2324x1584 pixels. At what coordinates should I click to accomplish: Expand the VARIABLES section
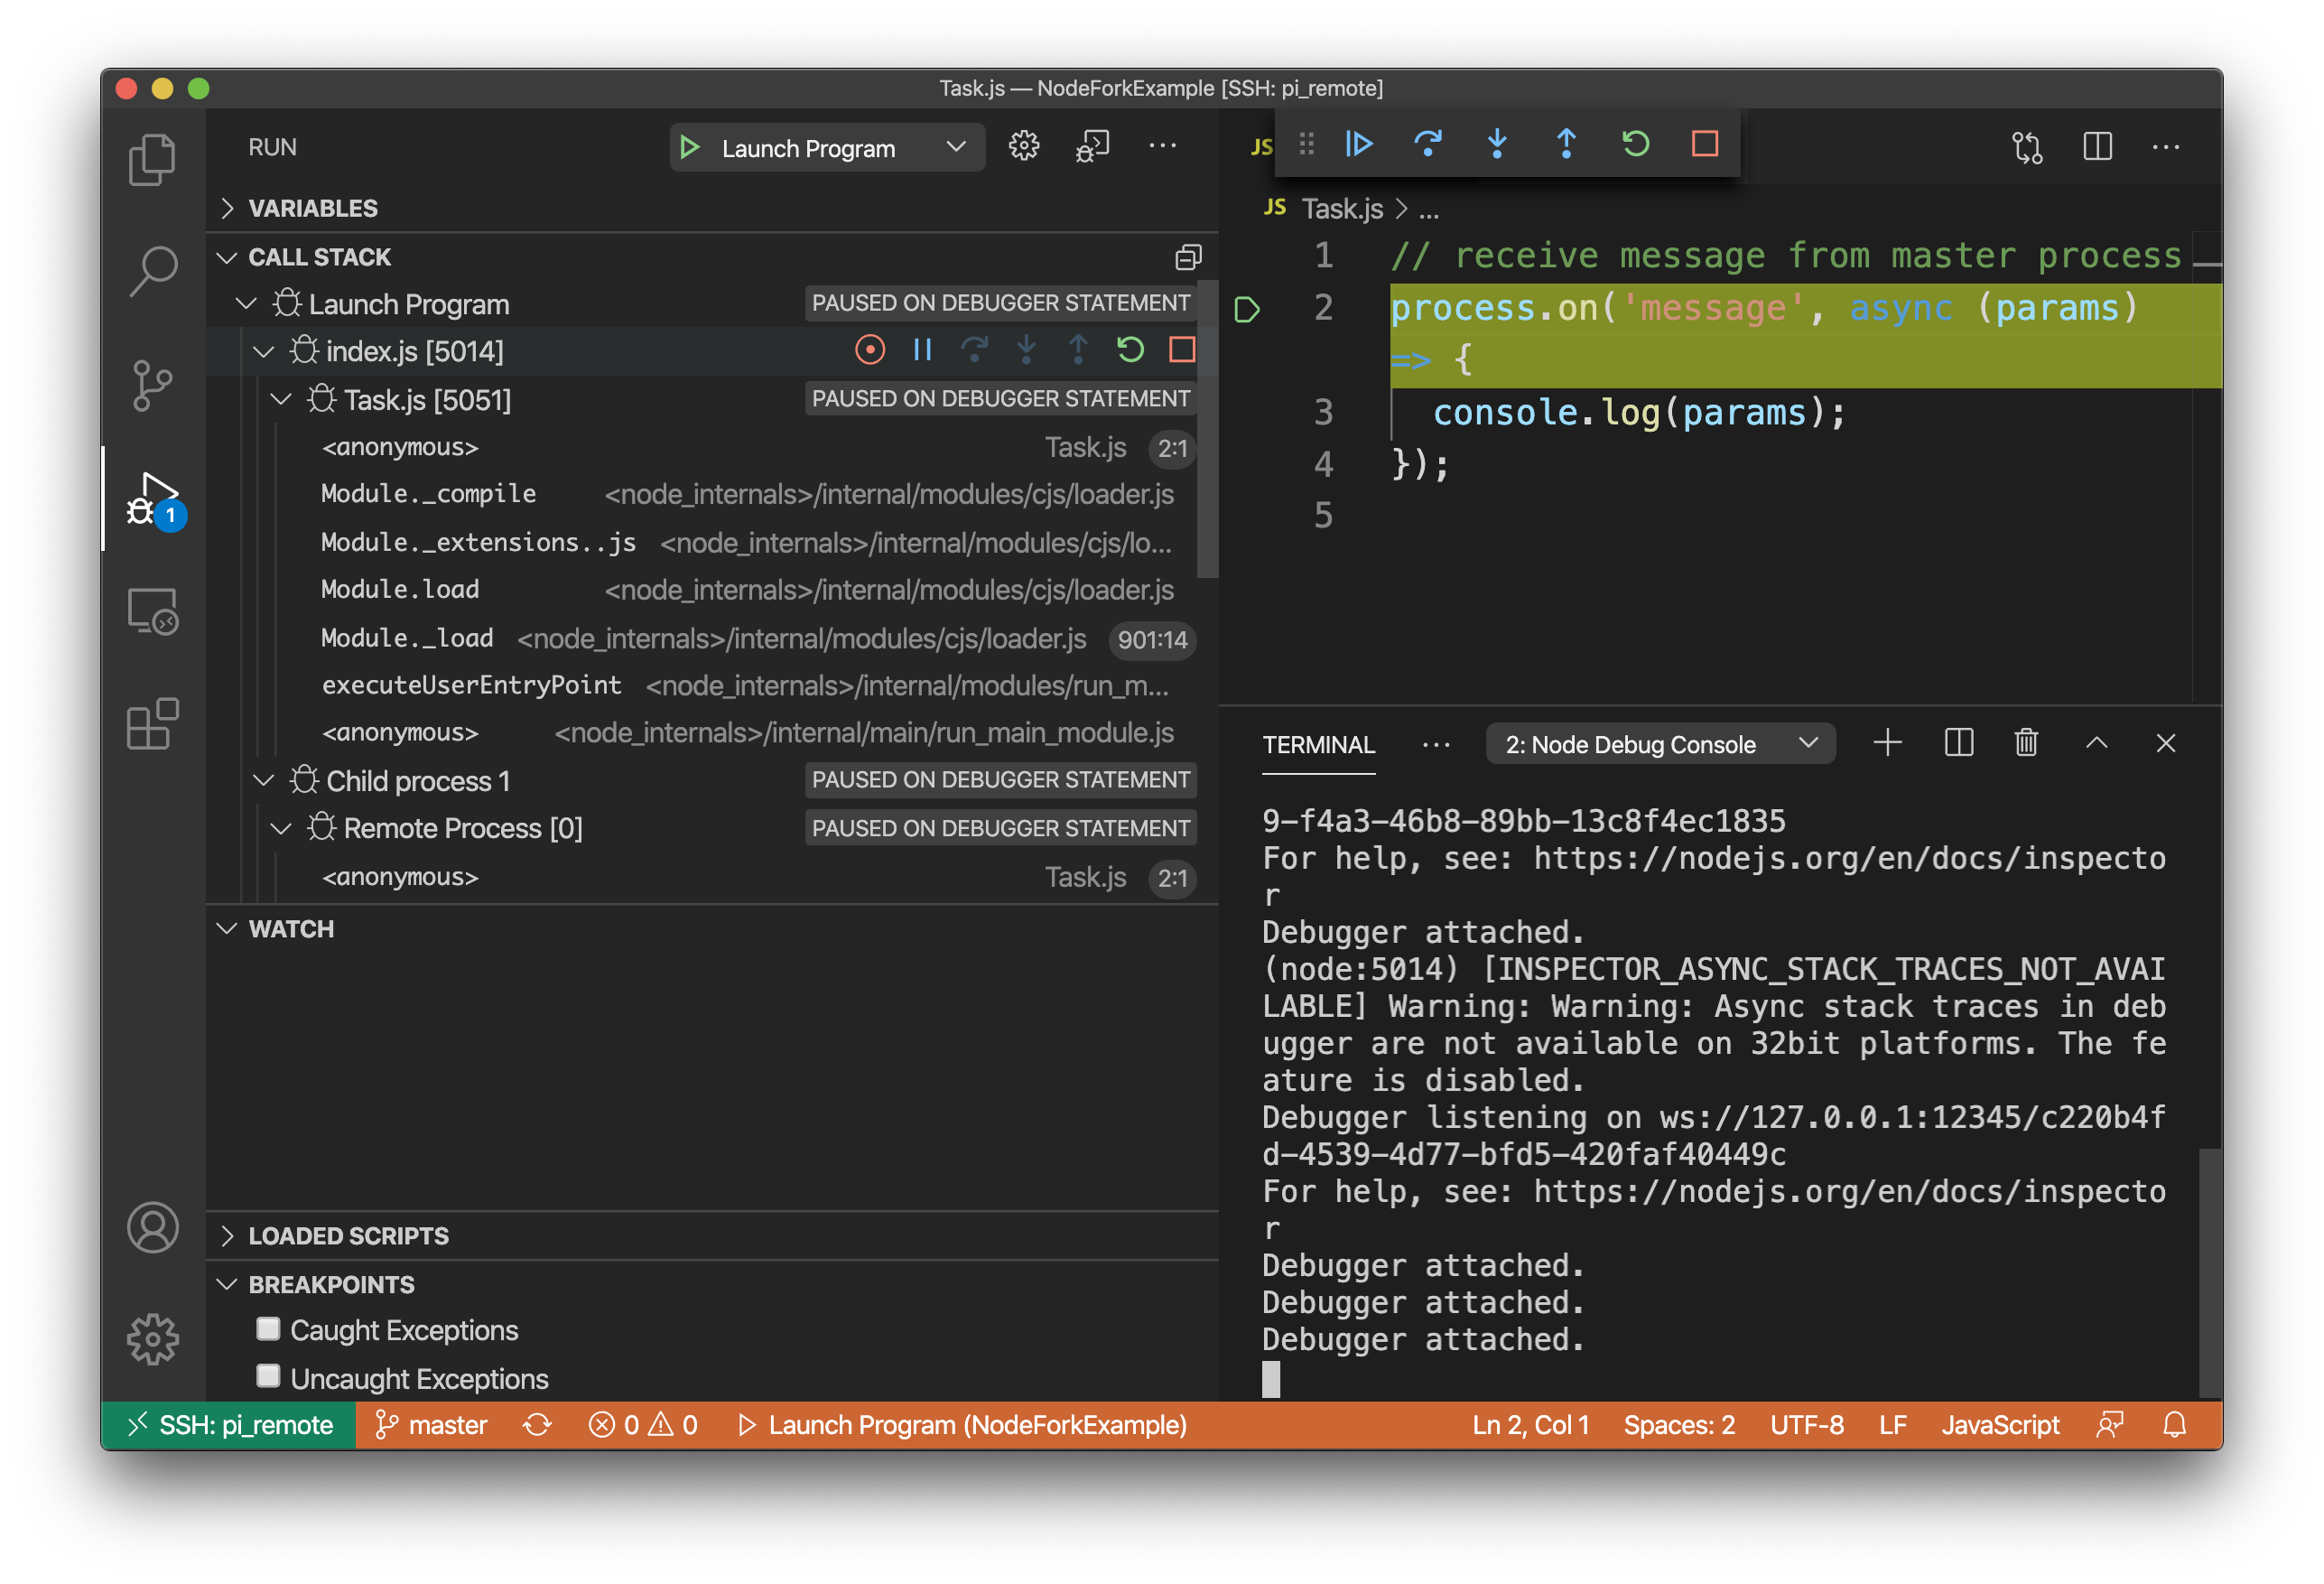click(712, 208)
